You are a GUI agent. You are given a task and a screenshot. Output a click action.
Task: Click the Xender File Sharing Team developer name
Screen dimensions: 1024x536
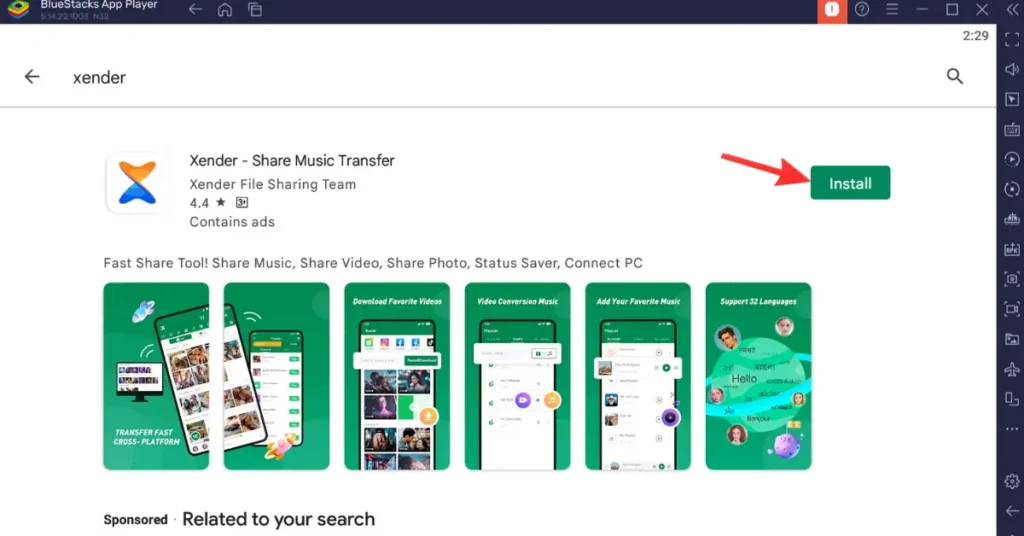click(x=273, y=184)
